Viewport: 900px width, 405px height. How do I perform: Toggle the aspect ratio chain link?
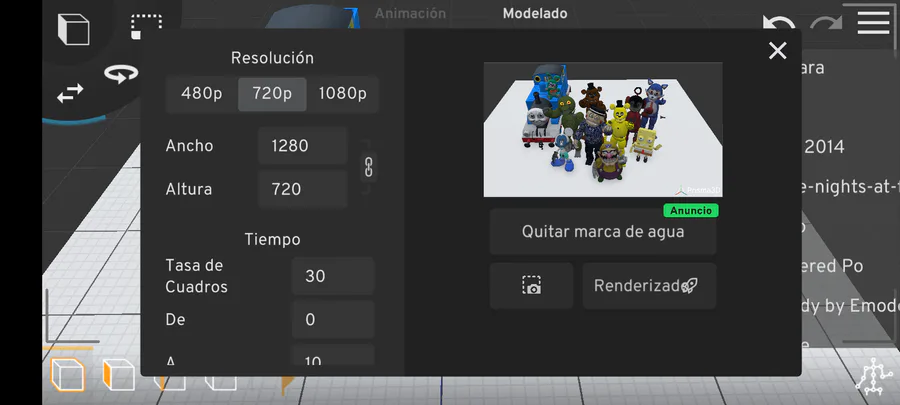tap(368, 168)
